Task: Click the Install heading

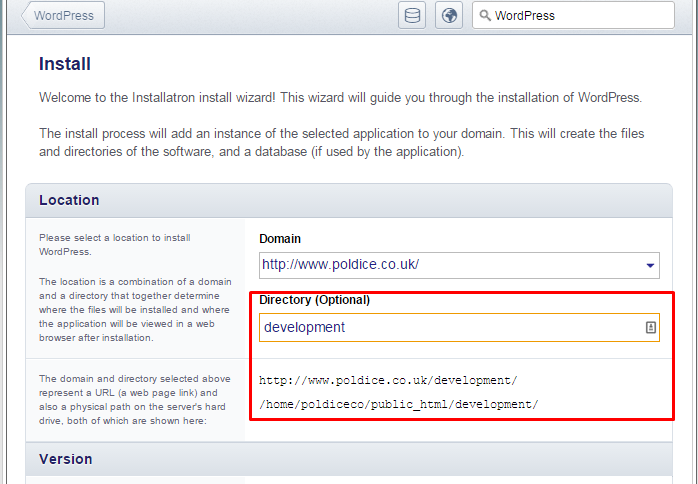Action: 65,64
